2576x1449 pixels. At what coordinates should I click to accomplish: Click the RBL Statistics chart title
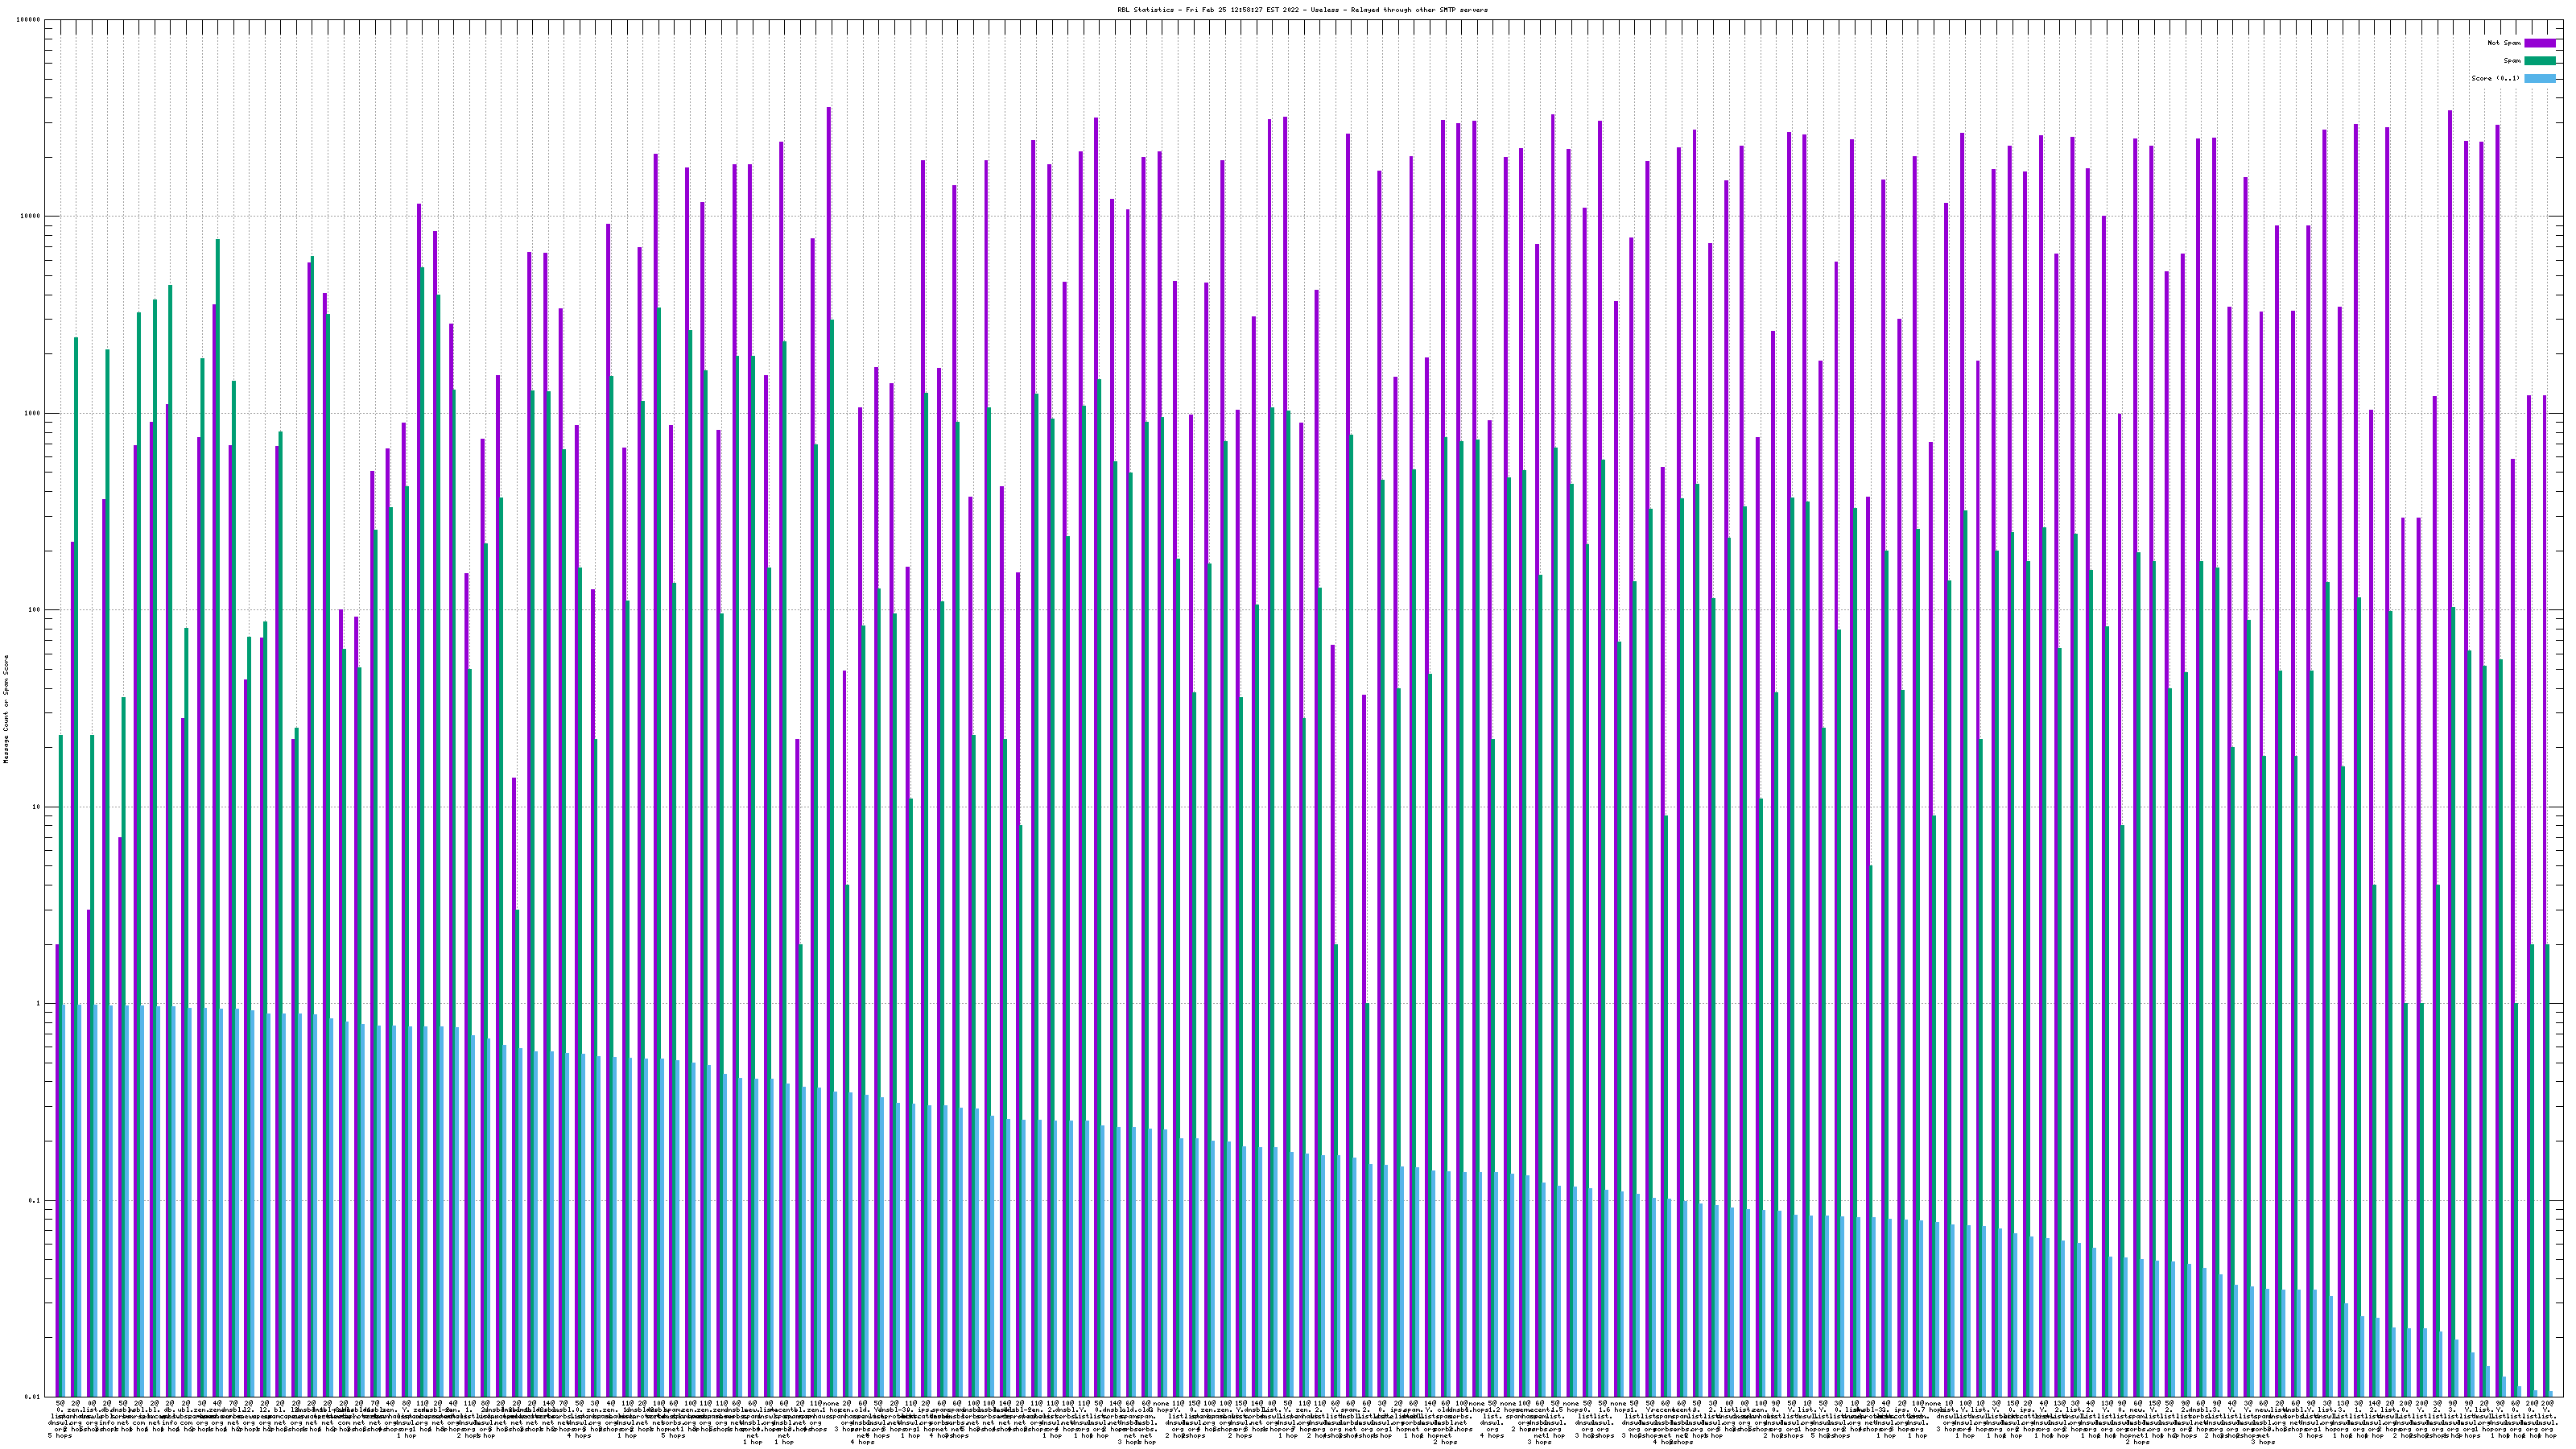click(x=1302, y=10)
